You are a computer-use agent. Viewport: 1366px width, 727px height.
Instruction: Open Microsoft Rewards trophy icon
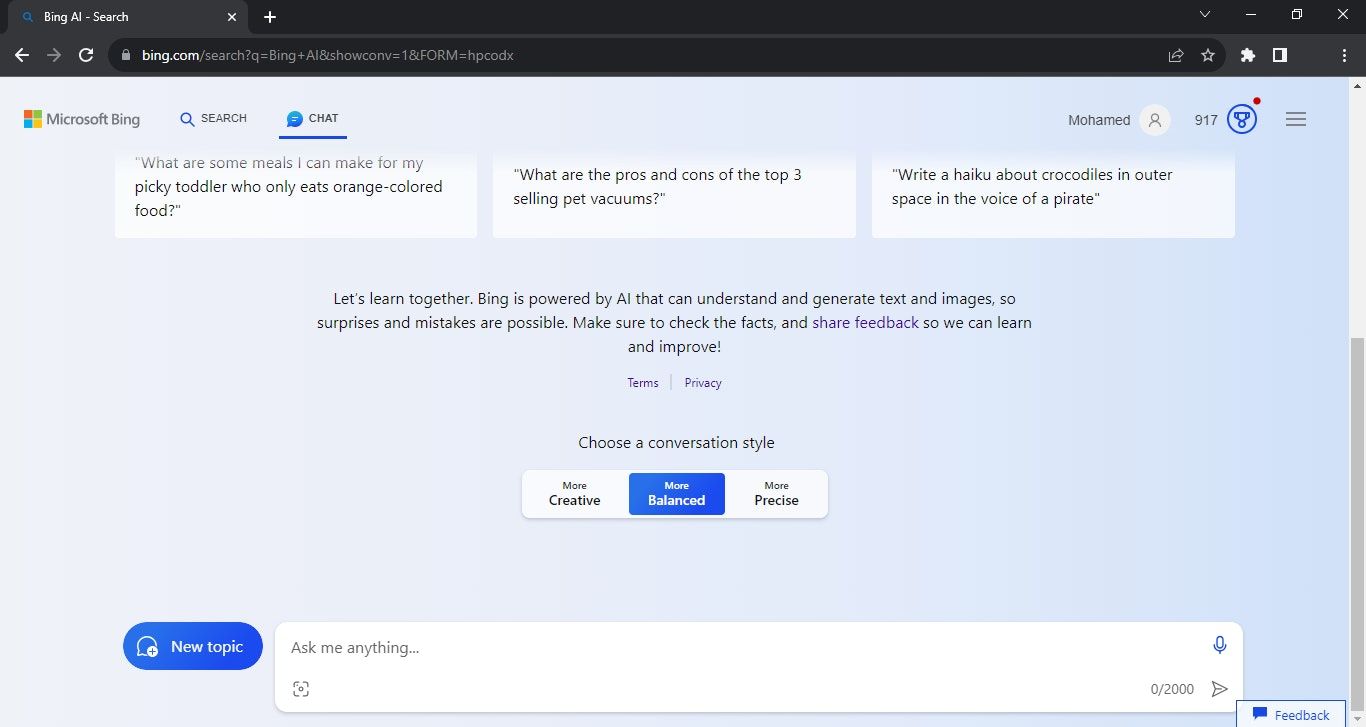click(x=1242, y=120)
